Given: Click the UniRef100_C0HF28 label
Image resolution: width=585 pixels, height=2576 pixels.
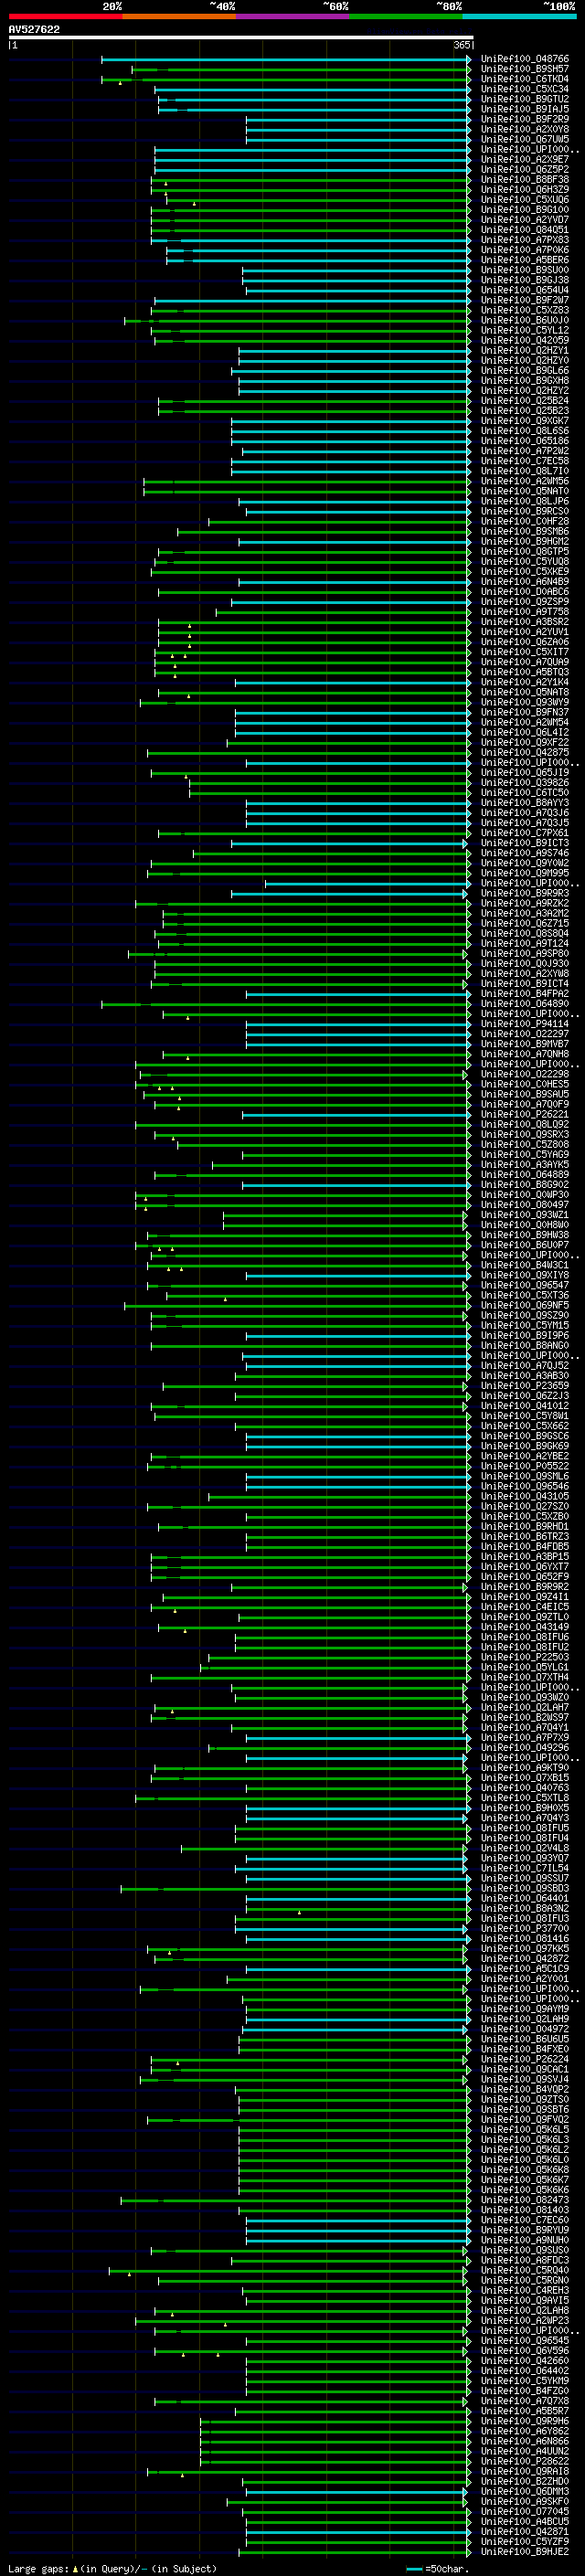Looking at the screenshot, I should (x=524, y=521).
